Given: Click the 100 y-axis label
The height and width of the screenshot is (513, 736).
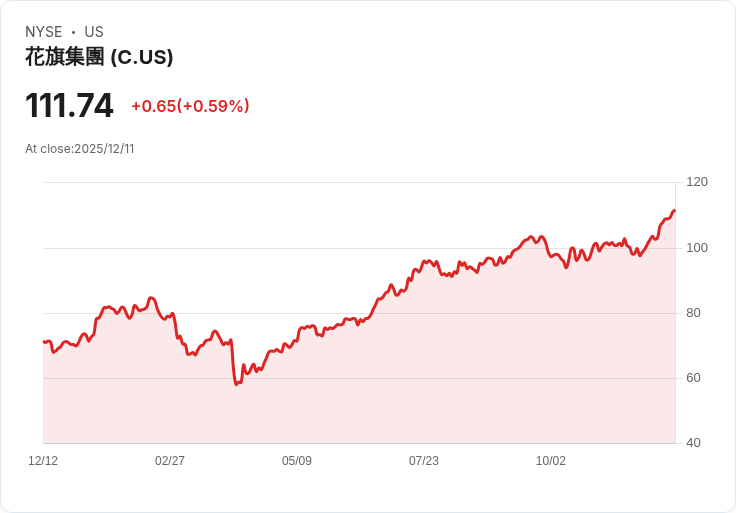Looking at the screenshot, I should pos(697,247).
